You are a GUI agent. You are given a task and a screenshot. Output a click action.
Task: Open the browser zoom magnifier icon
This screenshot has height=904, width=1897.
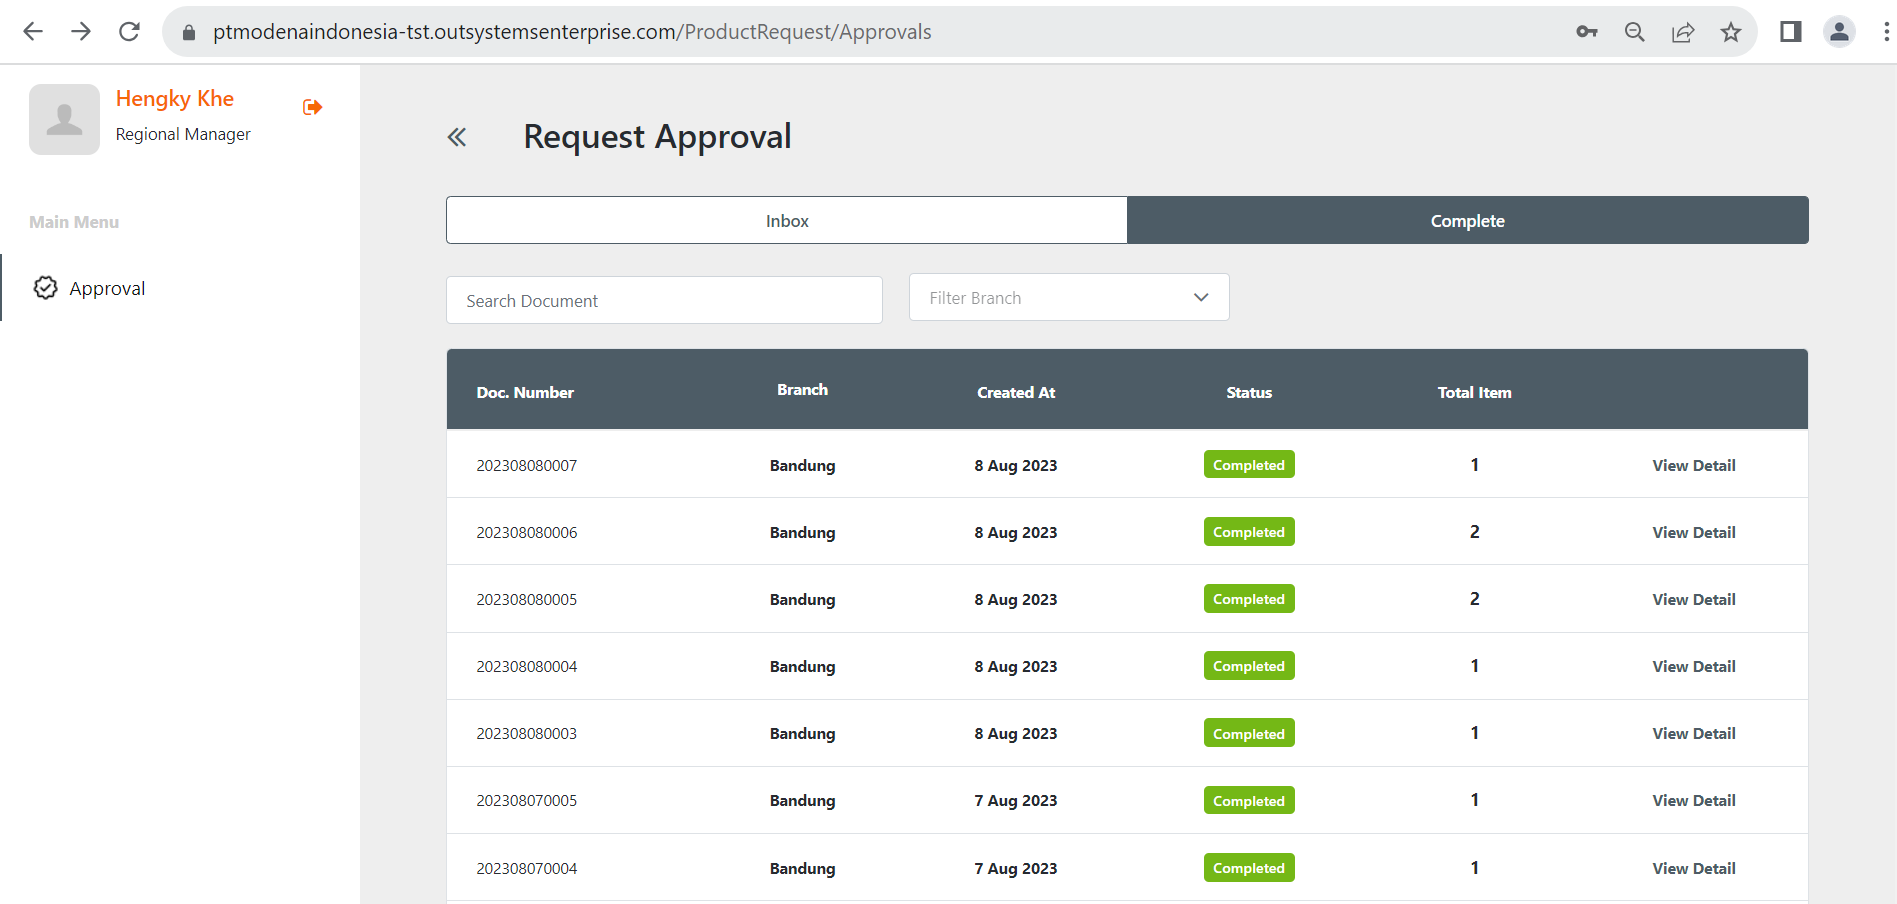(x=1634, y=32)
